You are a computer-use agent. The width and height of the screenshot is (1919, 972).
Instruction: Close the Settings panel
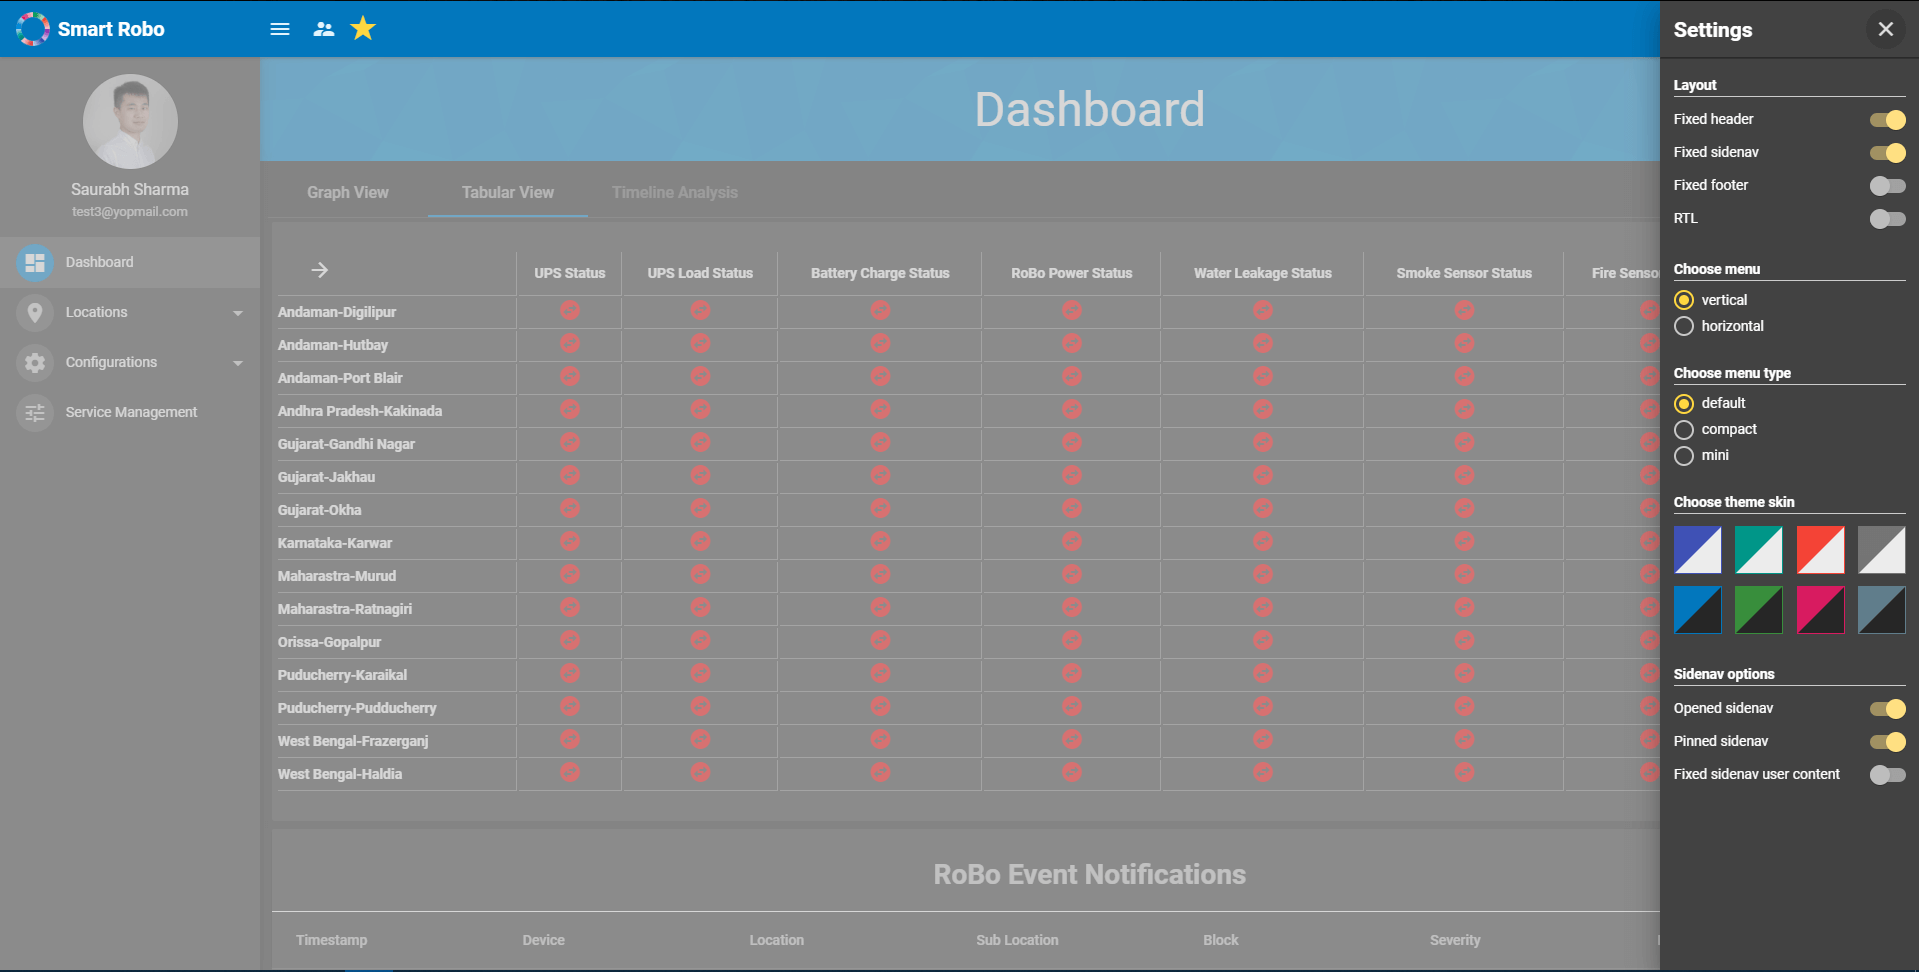tap(1885, 29)
